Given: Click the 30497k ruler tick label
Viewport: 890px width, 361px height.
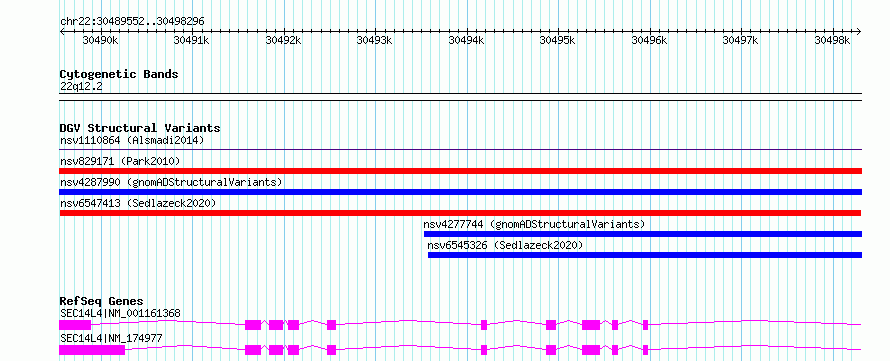Looking at the screenshot, I should coord(741,40).
